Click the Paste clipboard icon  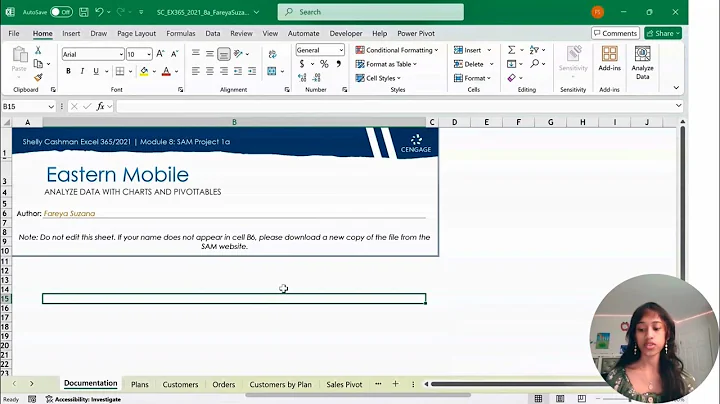pos(19,54)
